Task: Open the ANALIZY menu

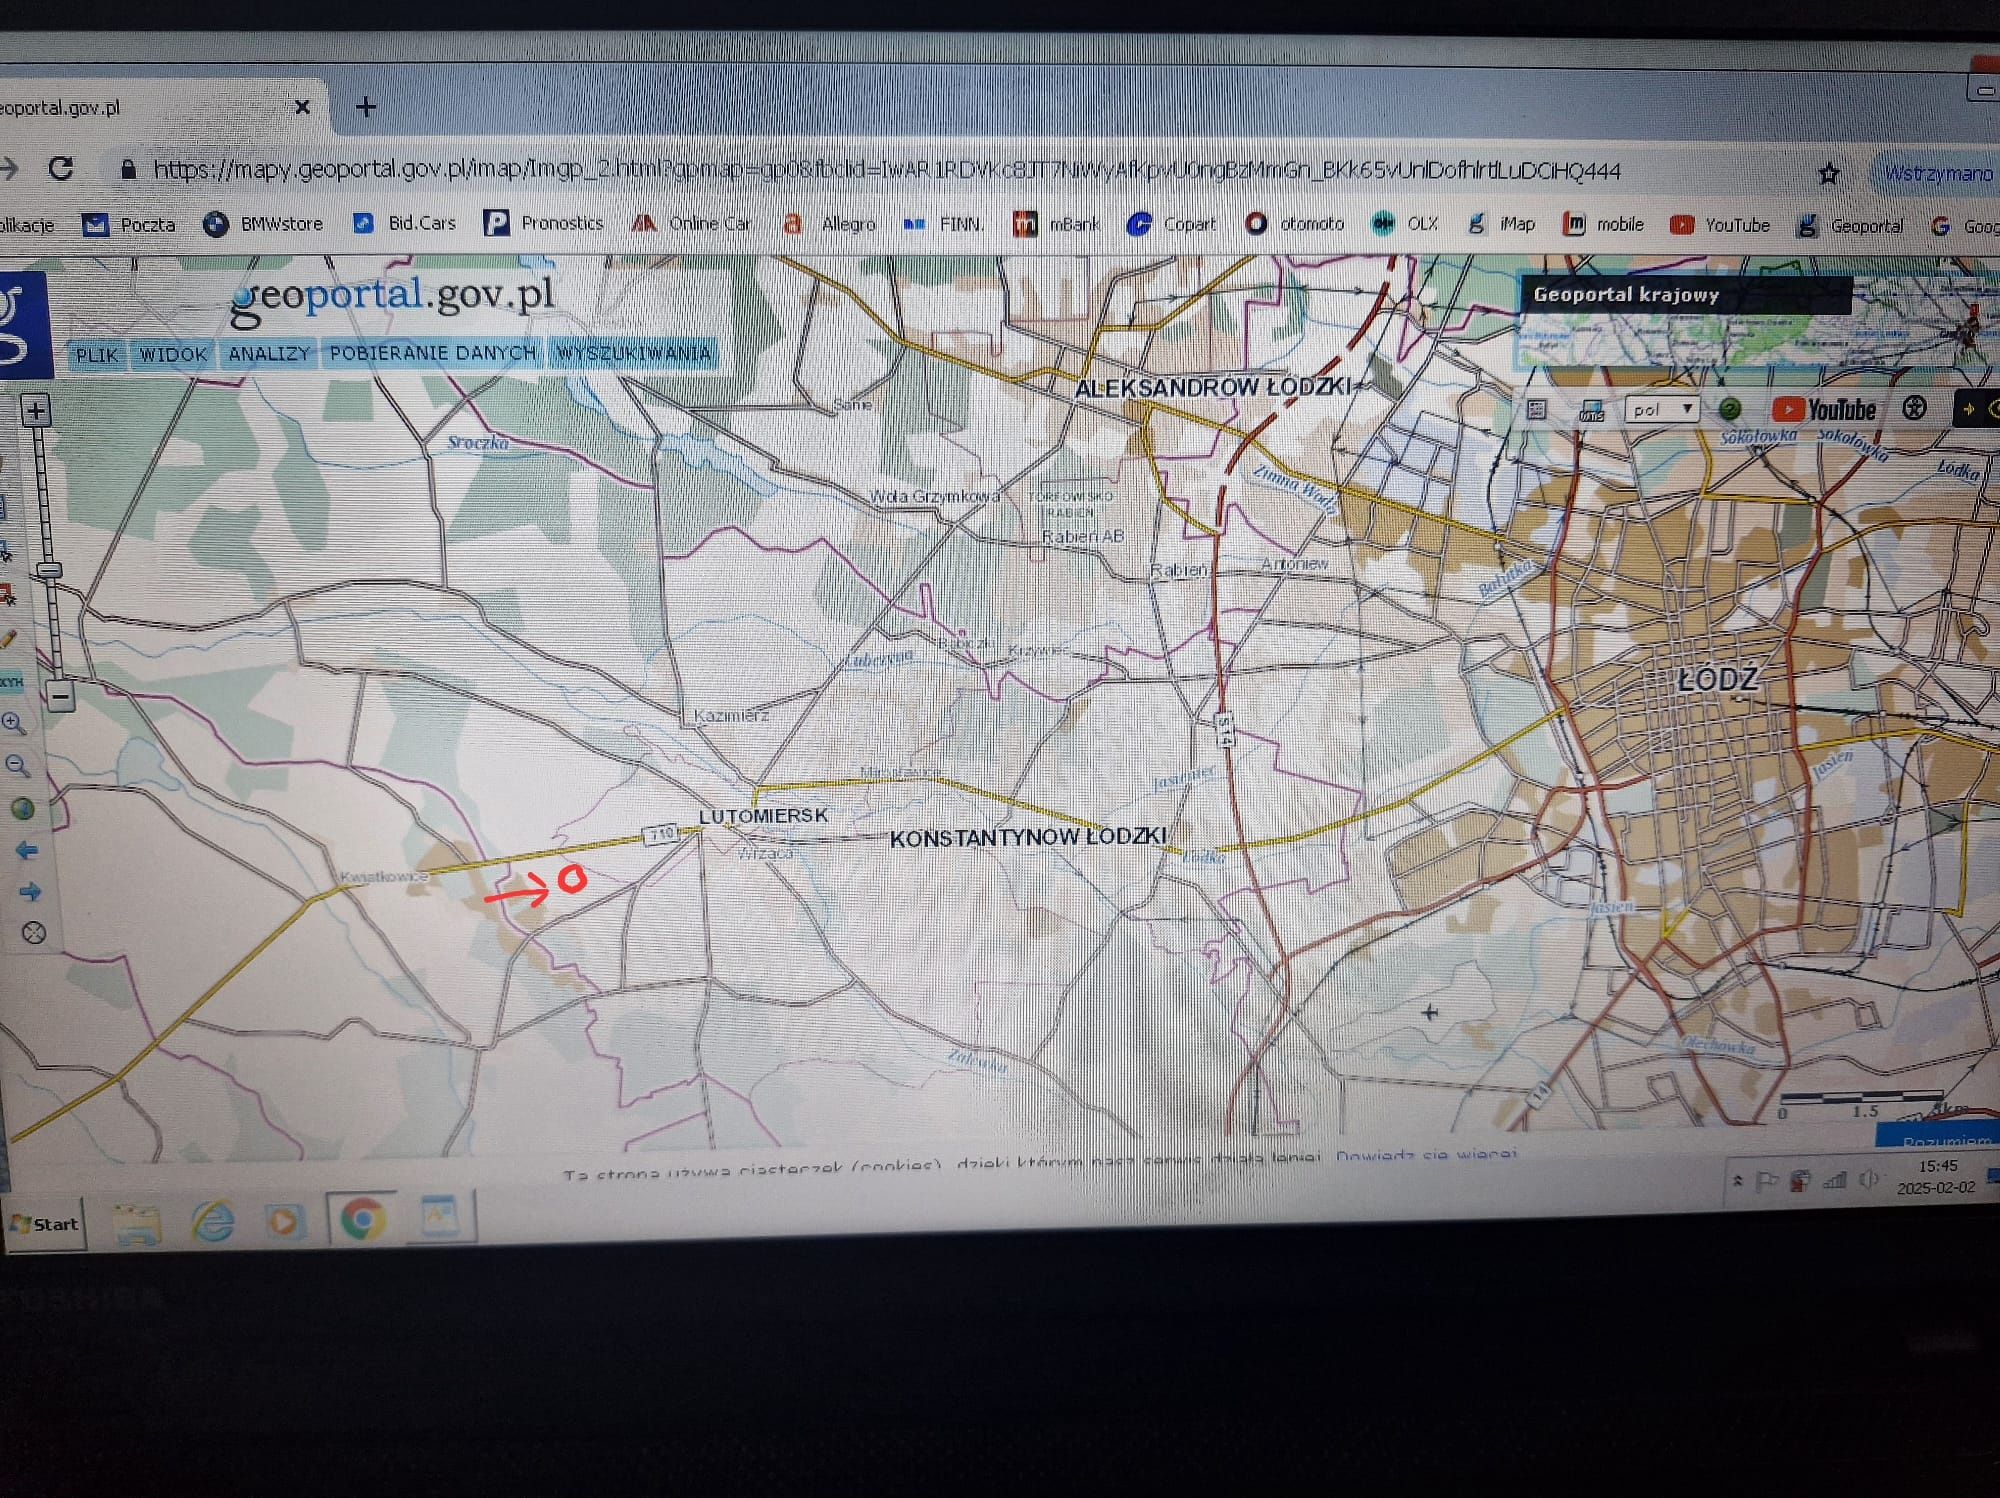Action: (269, 354)
